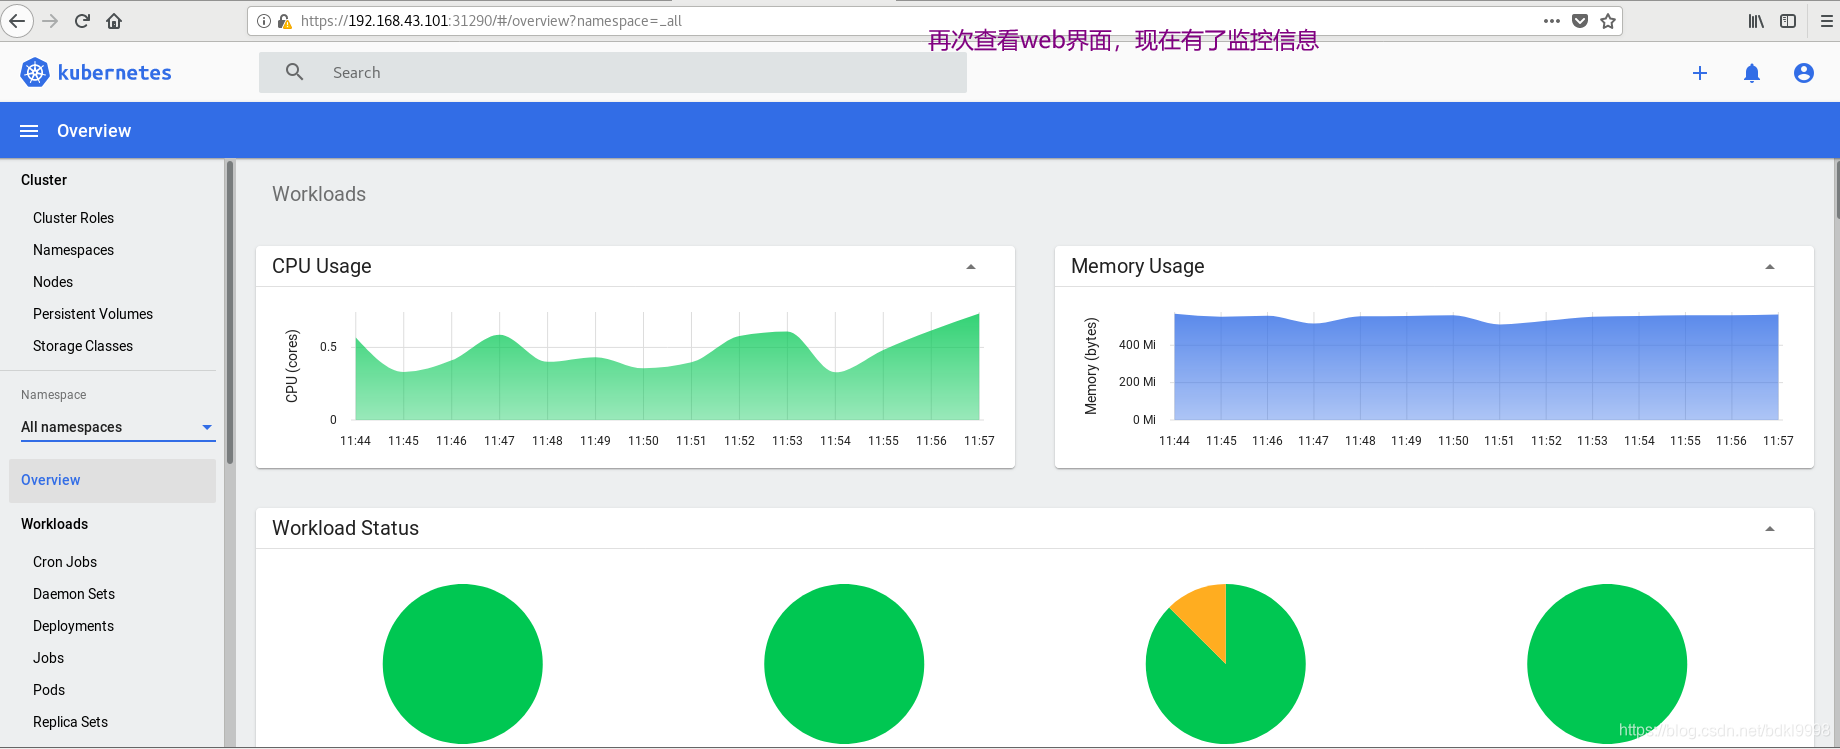
Task: Click the main page vertical scrollbar
Action: [x=1837, y=188]
